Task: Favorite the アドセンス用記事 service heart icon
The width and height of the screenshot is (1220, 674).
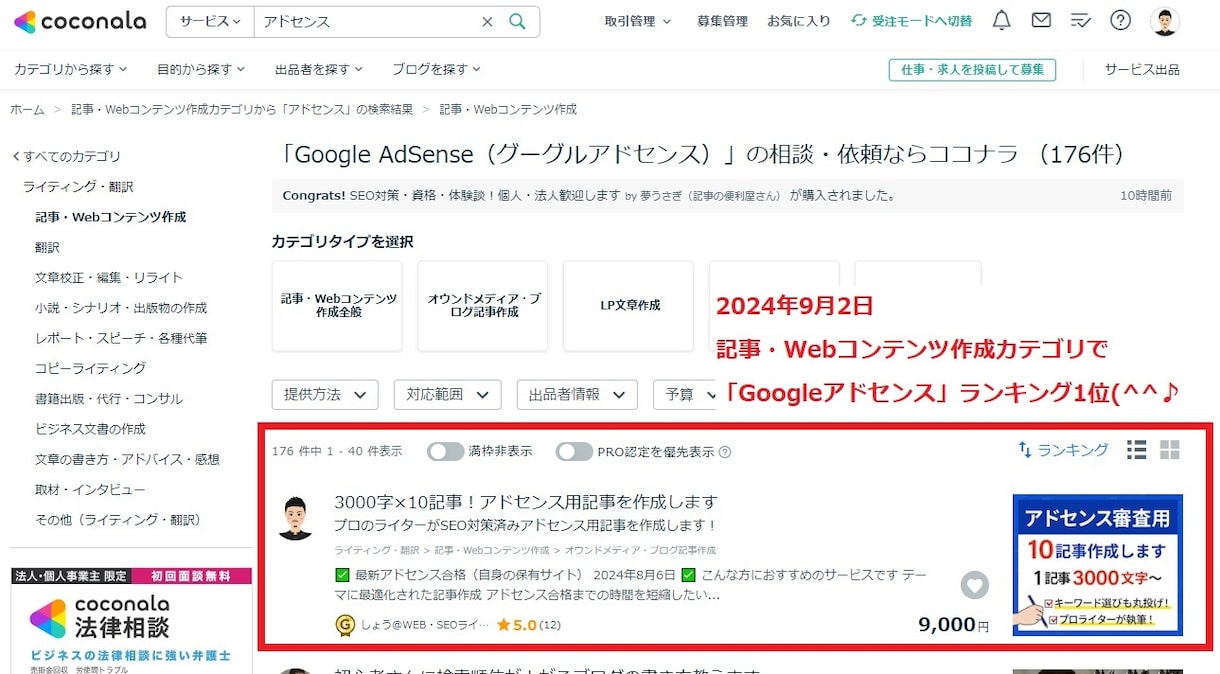Action: click(975, 585)
